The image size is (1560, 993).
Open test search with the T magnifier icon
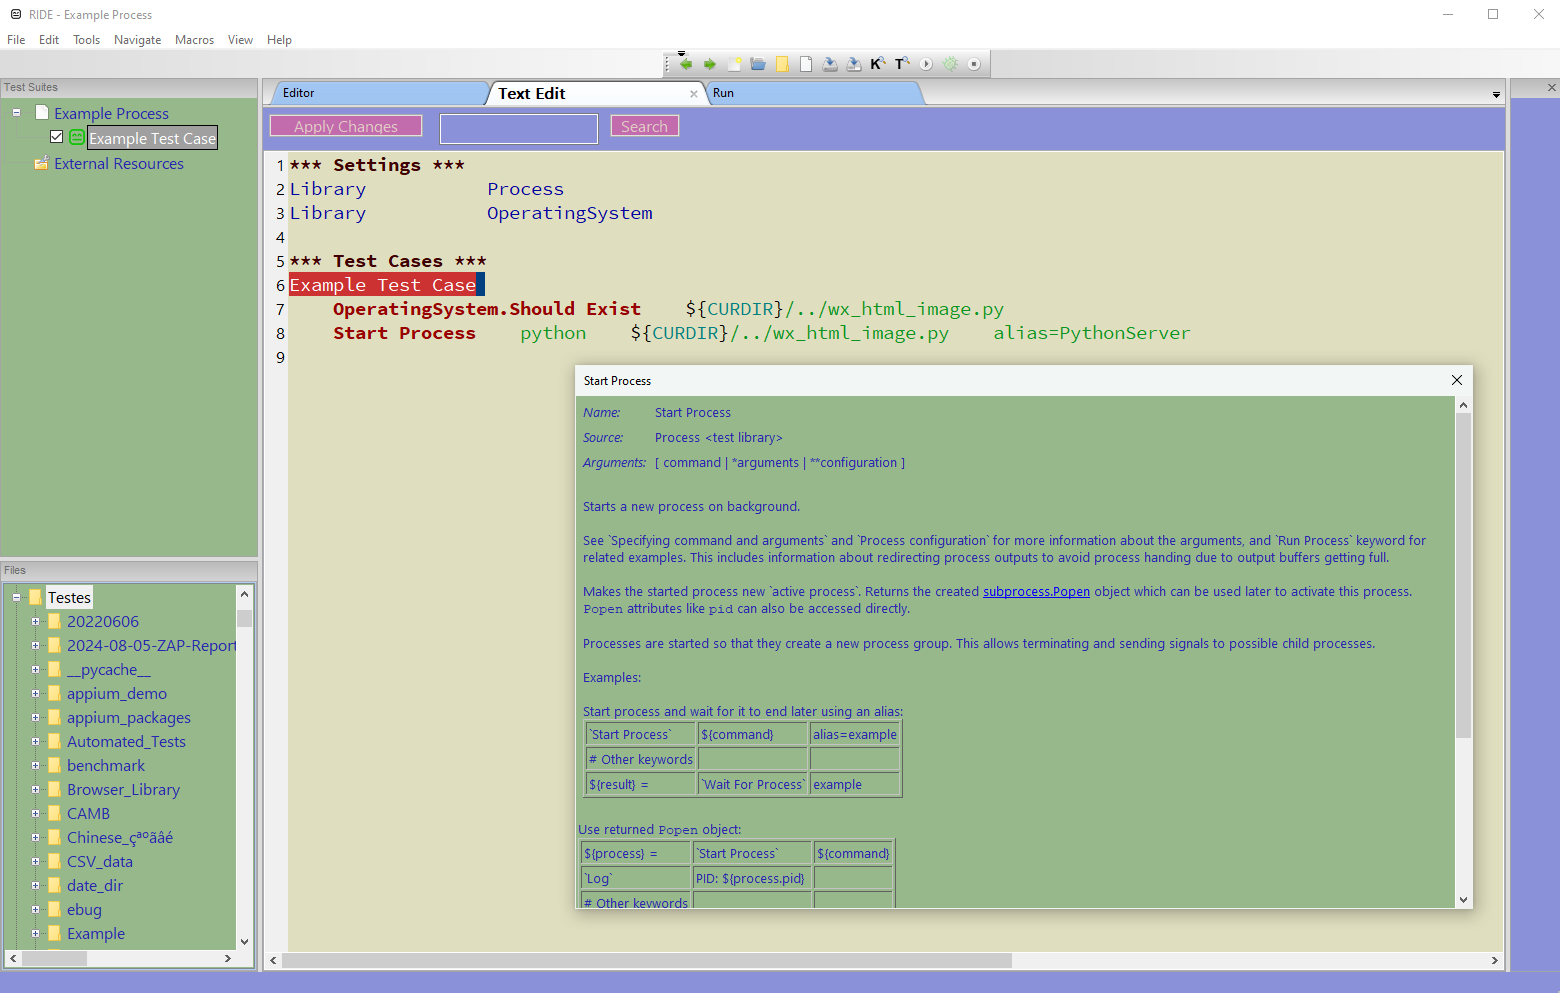pos(902,64)
